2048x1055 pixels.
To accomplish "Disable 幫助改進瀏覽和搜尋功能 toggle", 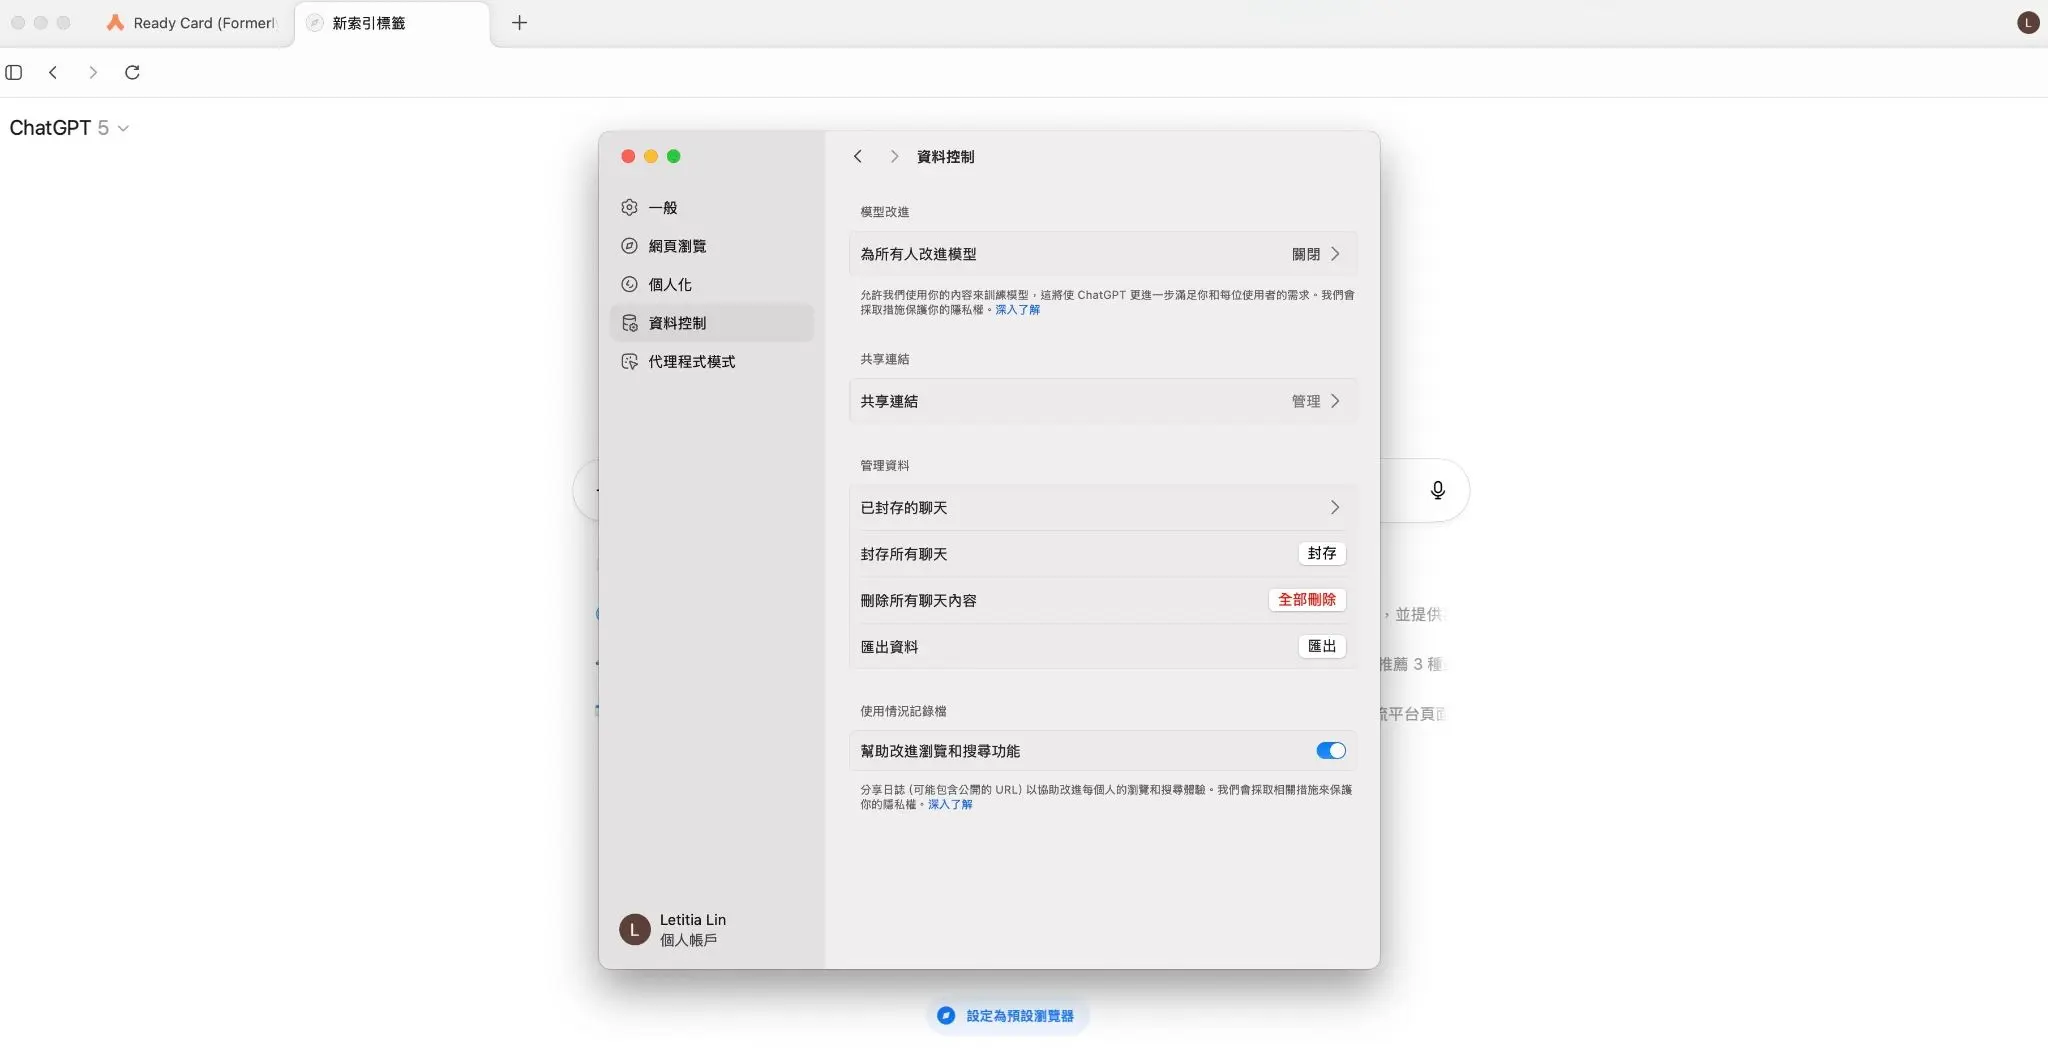I will 1329,750.
